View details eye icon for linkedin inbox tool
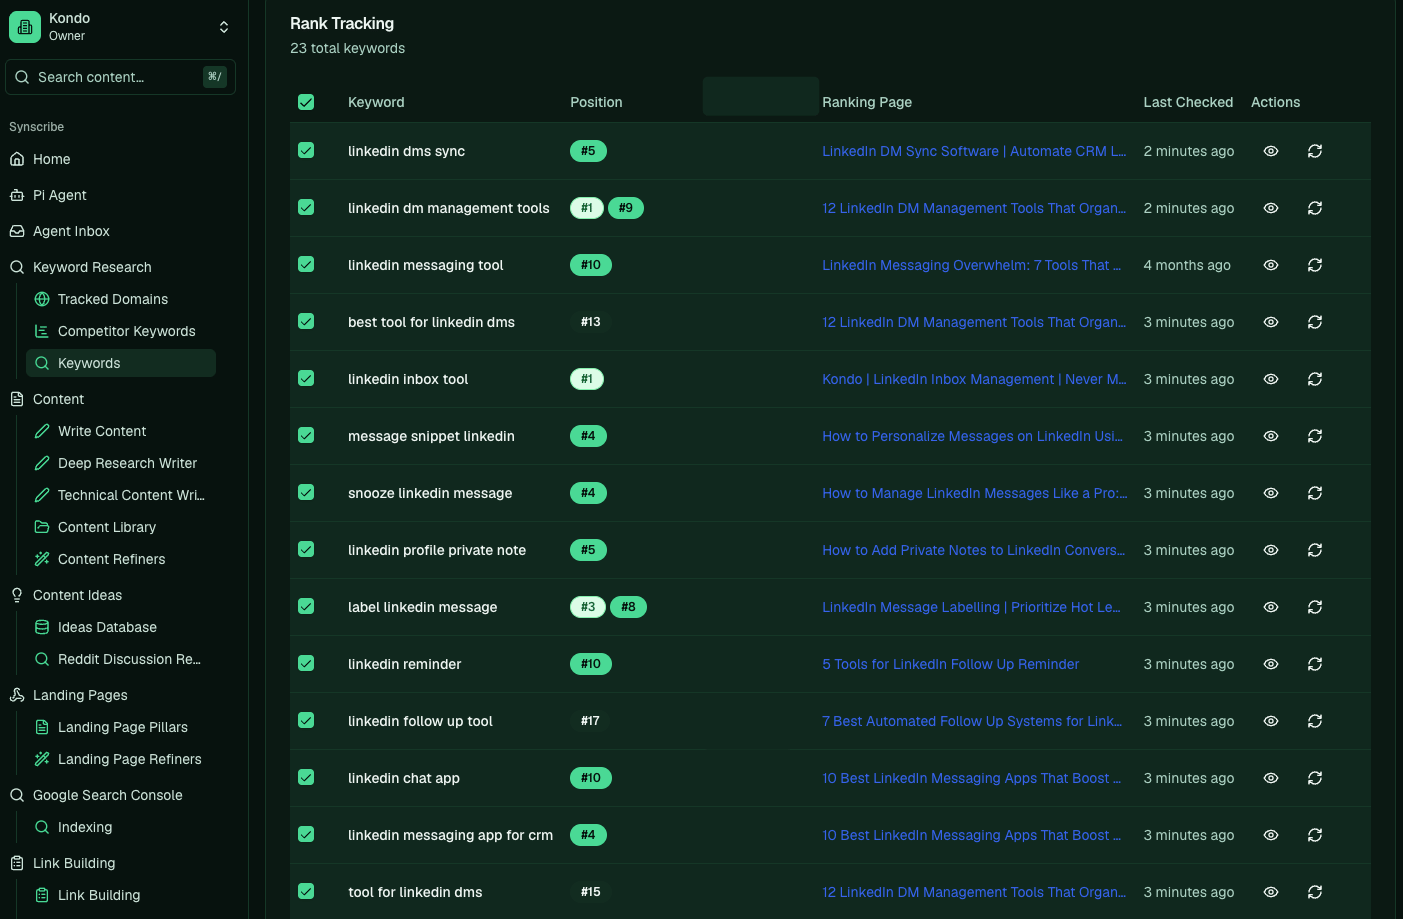 1271,379
